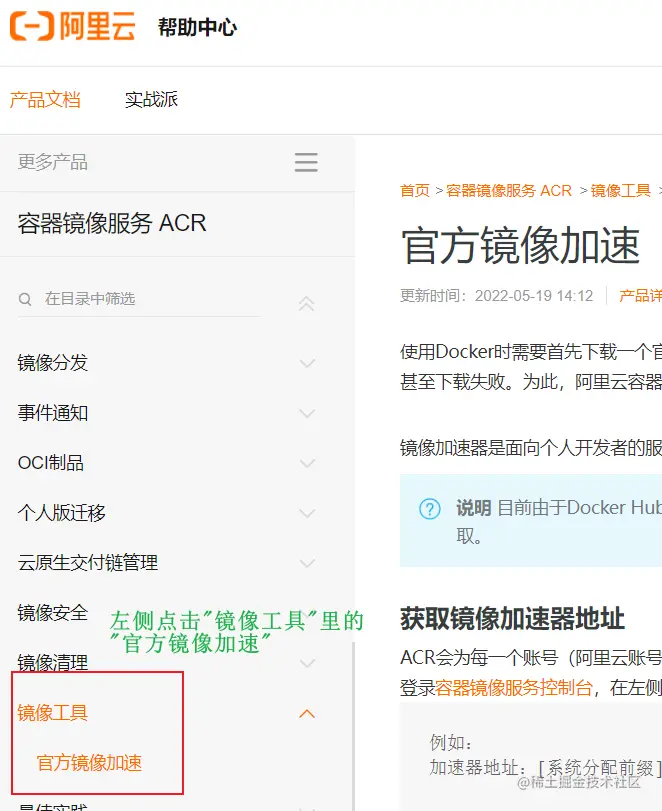This screenshot has width=662, height=811.
Task: Switch to the 实战派 tab
Action: 151,99
